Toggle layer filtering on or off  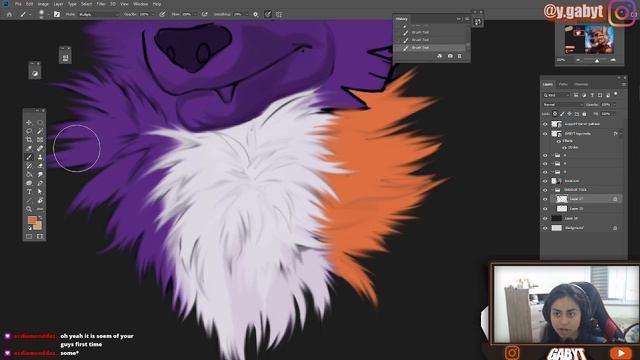pyautogui.click(x=616, y=94)
